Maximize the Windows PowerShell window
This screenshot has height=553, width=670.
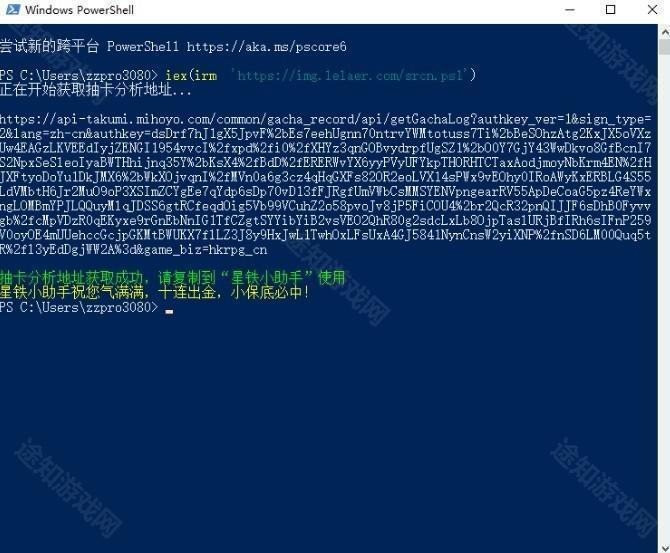point(611,9)
